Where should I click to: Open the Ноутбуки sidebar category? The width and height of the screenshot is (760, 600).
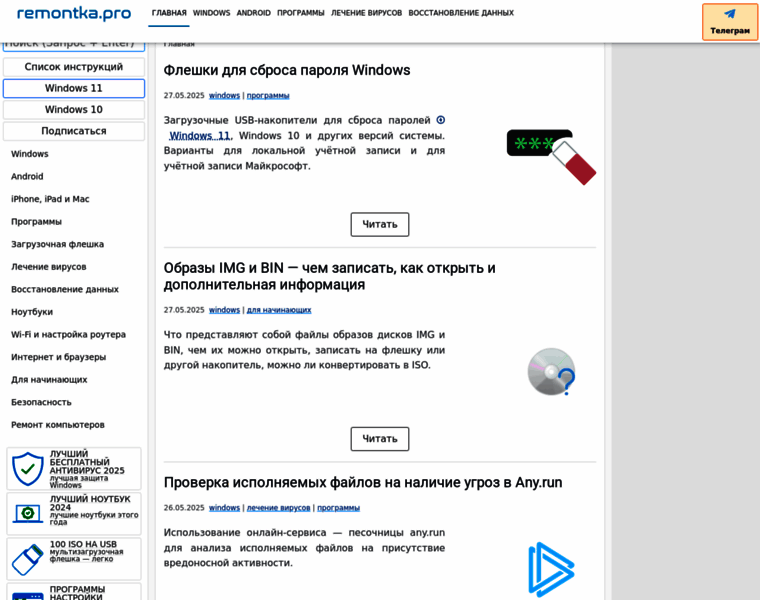32,312
